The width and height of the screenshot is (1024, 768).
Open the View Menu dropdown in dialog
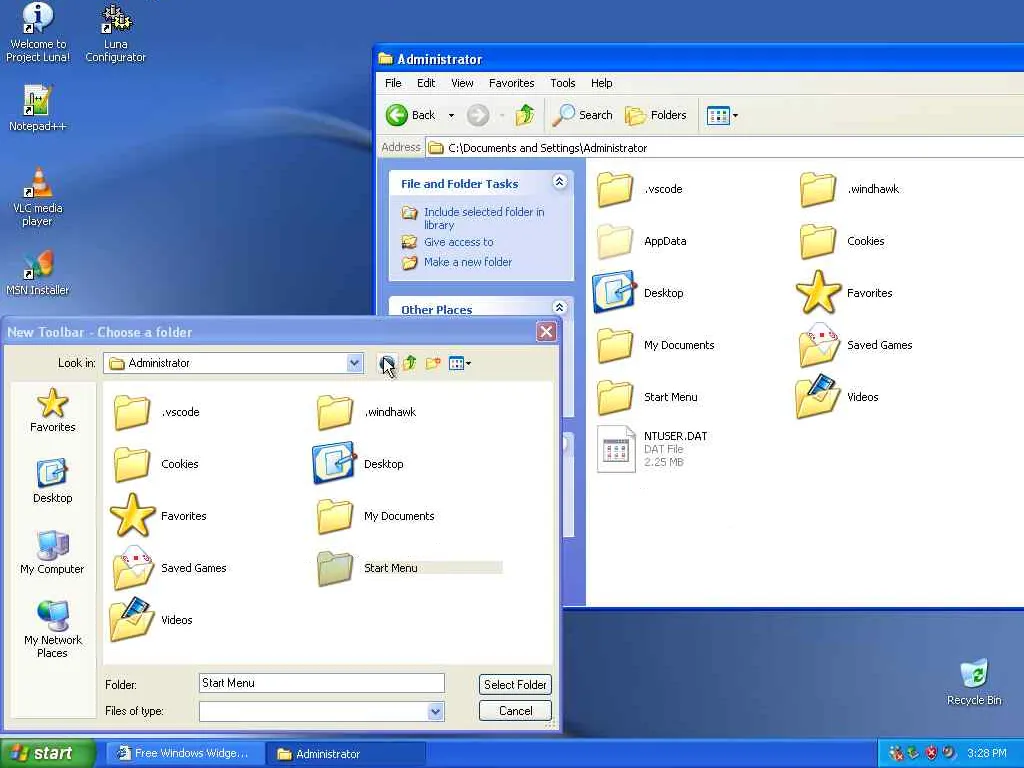pos(460,363)
